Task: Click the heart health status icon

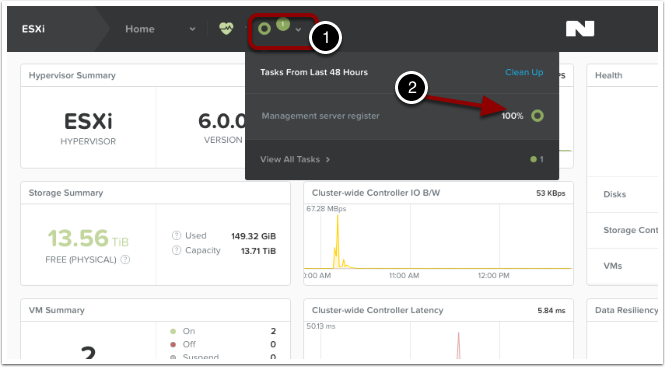Action: (x=226, y=29)
